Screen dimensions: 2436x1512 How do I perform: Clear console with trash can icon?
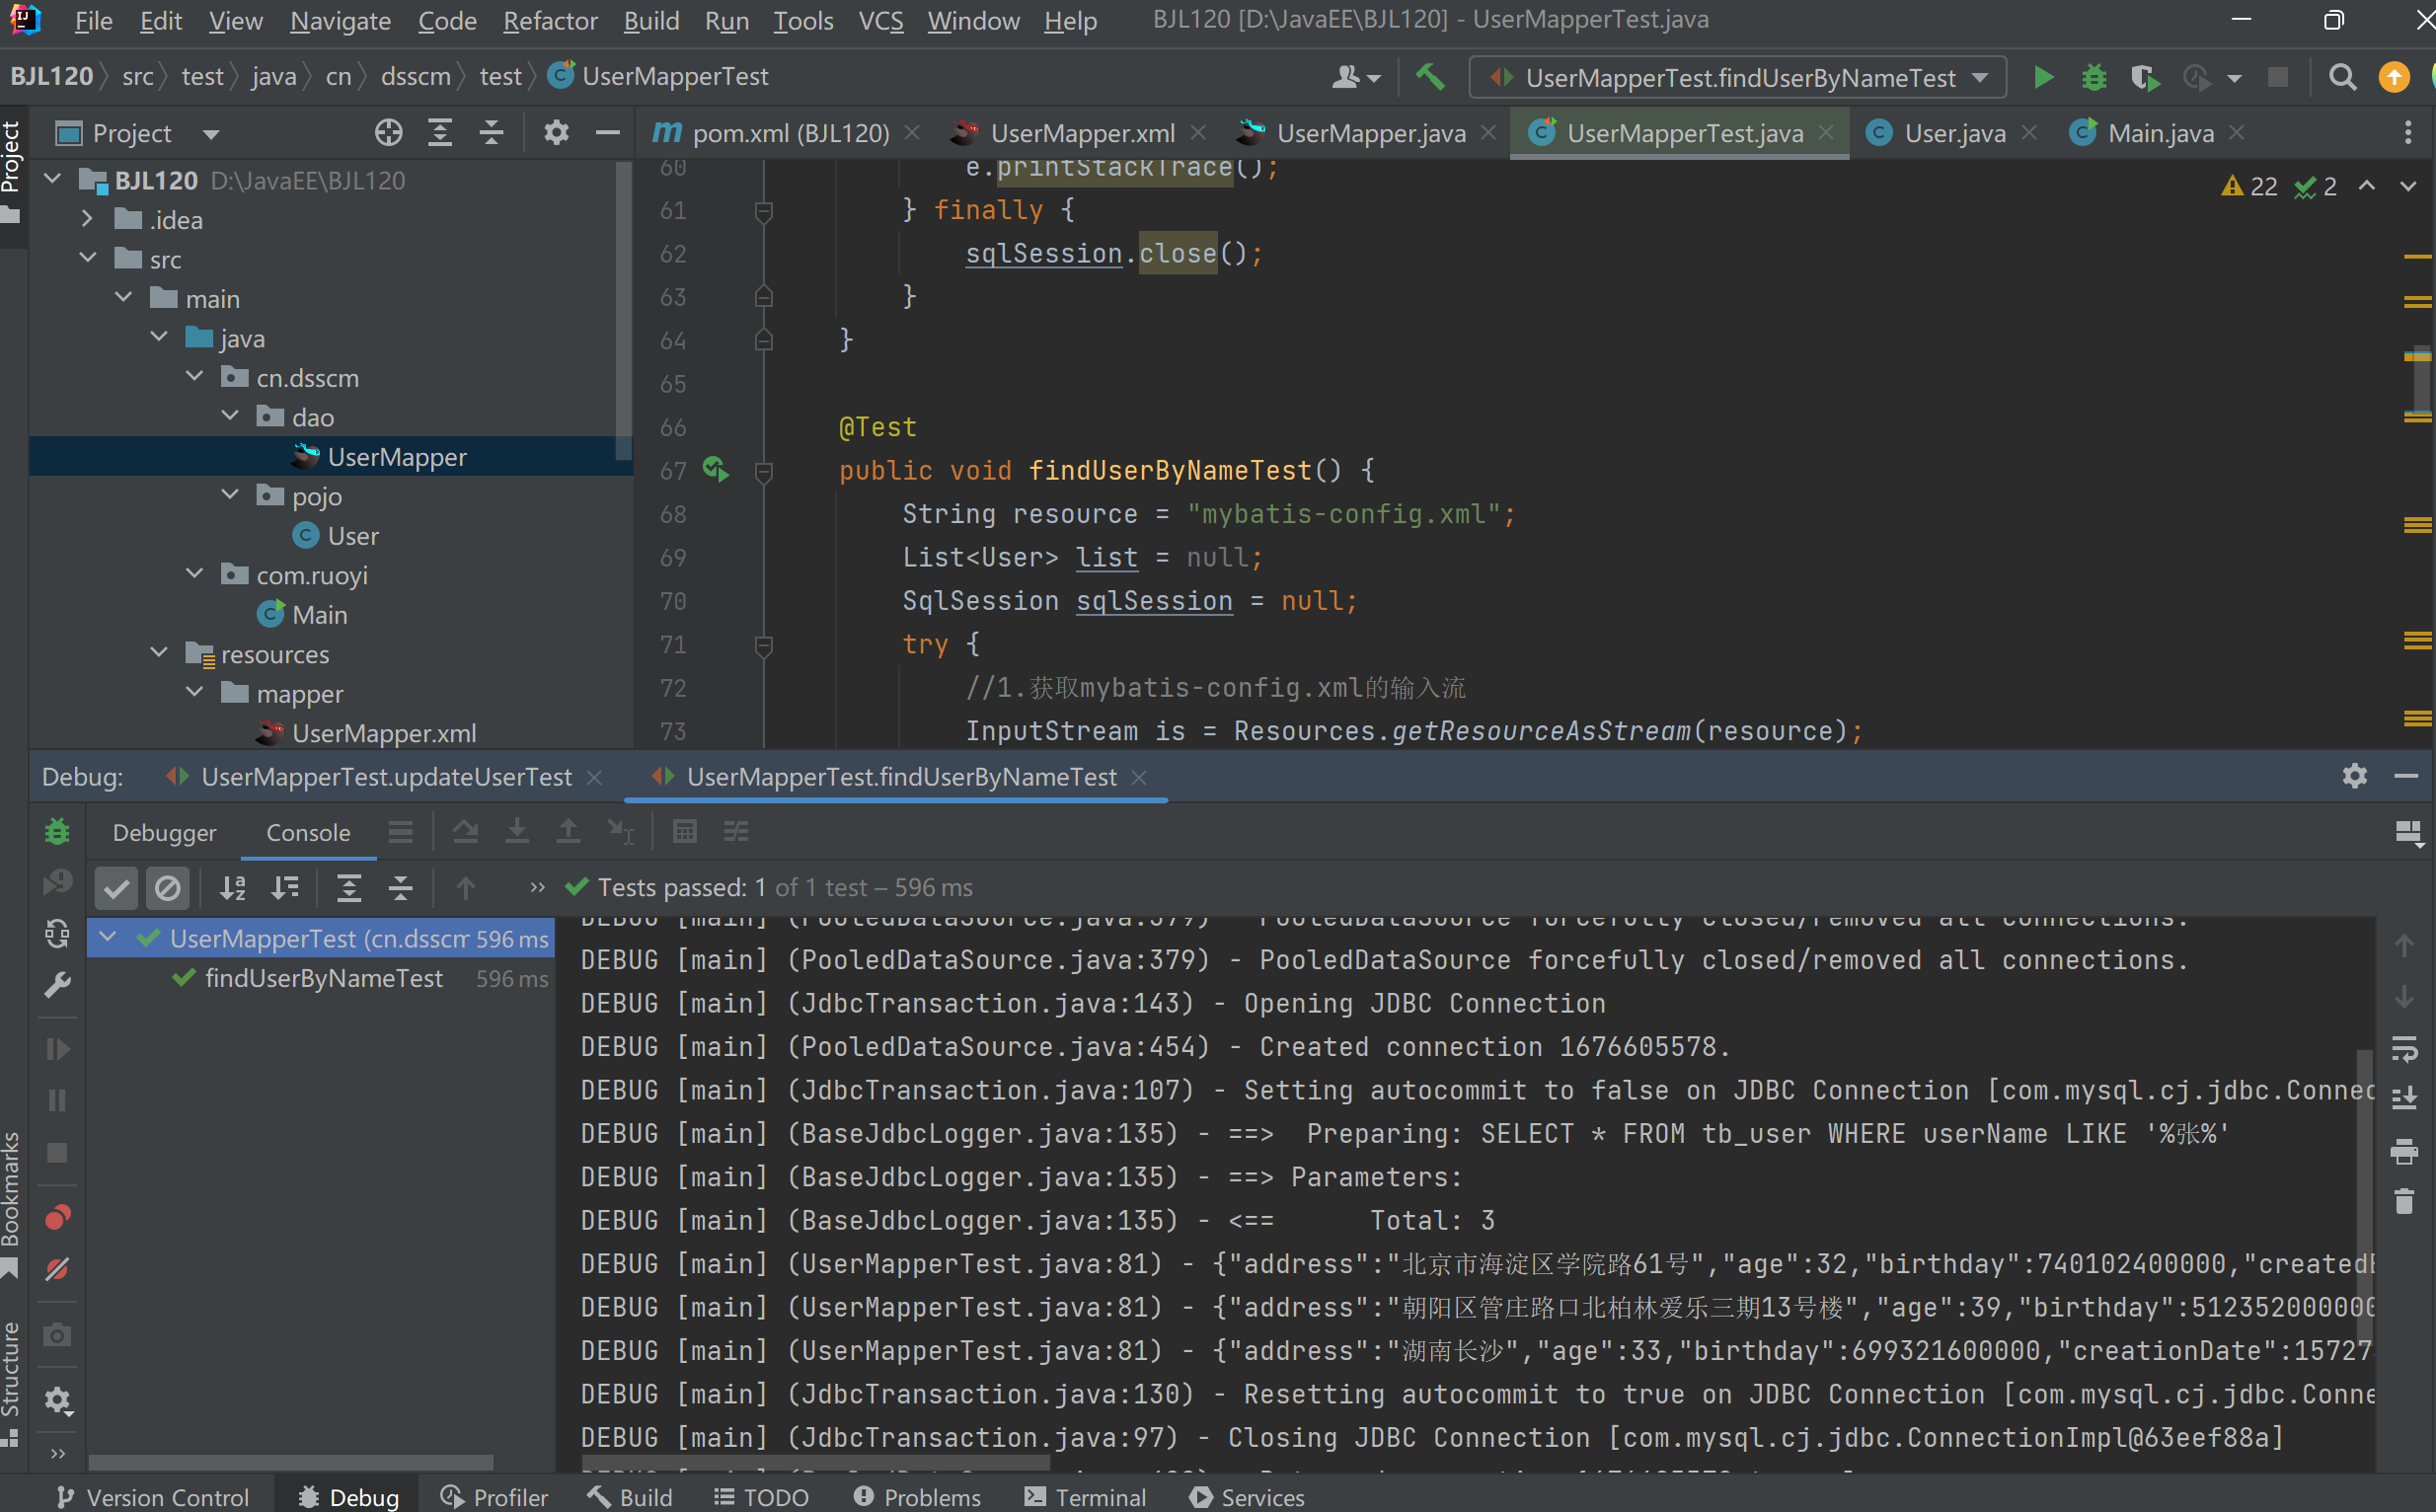pyautogui.click(x=2404, y=1202)
